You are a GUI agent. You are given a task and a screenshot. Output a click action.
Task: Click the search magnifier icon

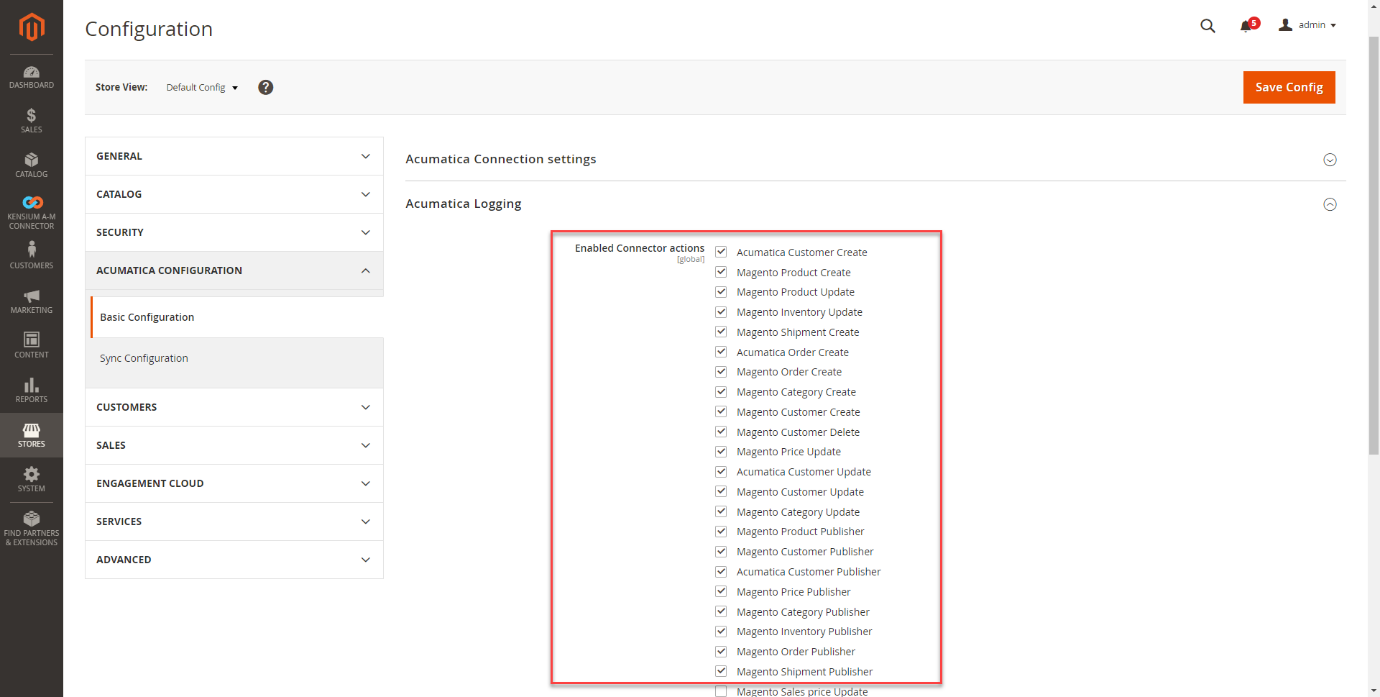click(x=1208, y=26)
